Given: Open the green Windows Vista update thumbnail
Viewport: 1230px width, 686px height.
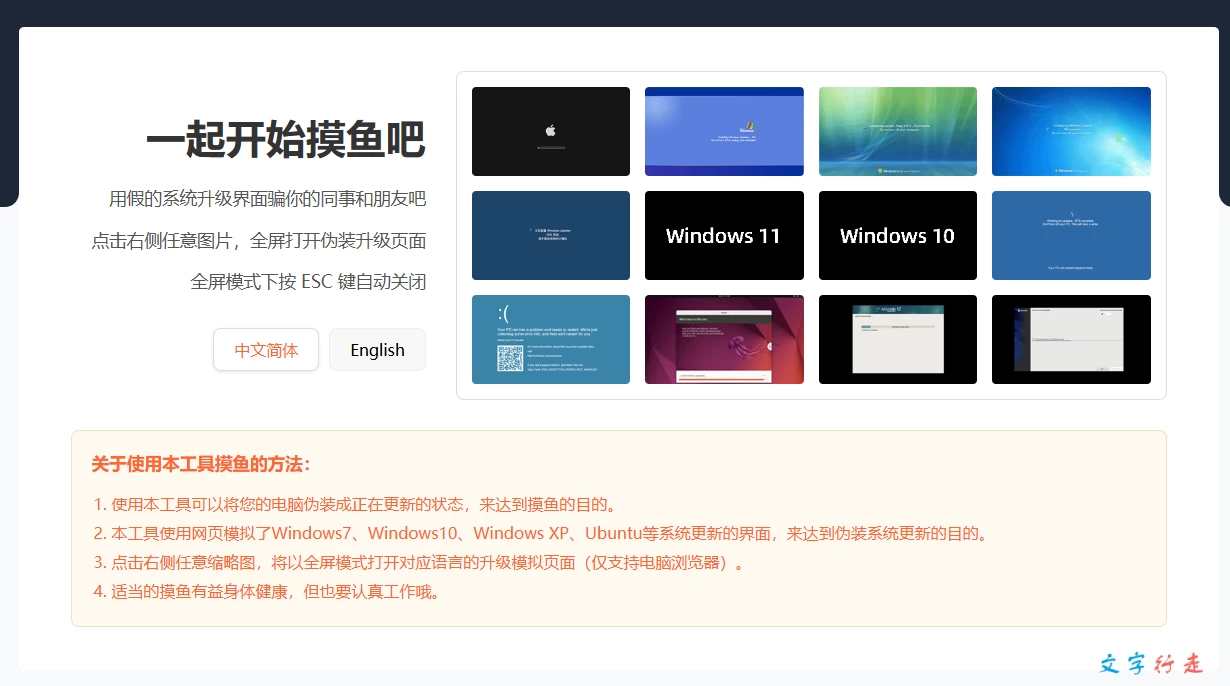Looking at the screenshot, I should click(x=898, y=131).
